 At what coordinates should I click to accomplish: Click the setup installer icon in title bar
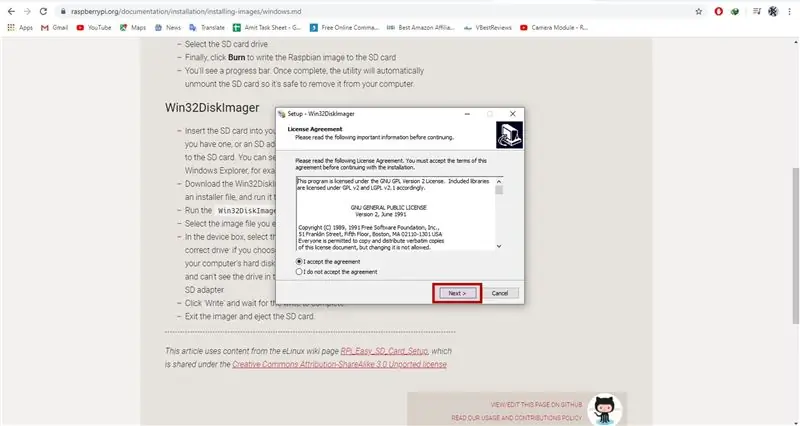coord(282,114)
